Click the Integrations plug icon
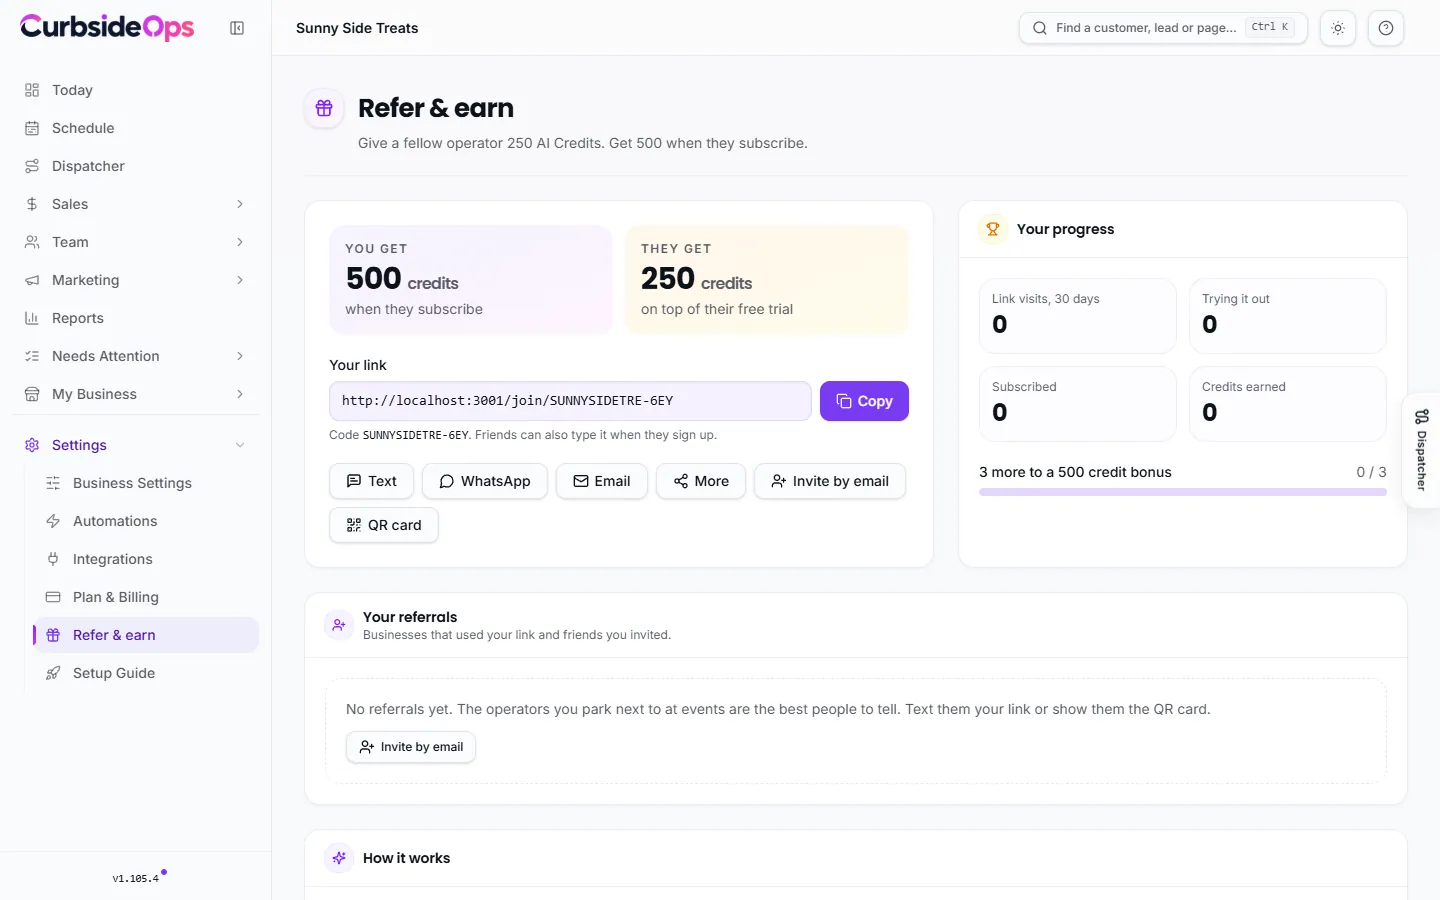 click(x=53, y=559)
